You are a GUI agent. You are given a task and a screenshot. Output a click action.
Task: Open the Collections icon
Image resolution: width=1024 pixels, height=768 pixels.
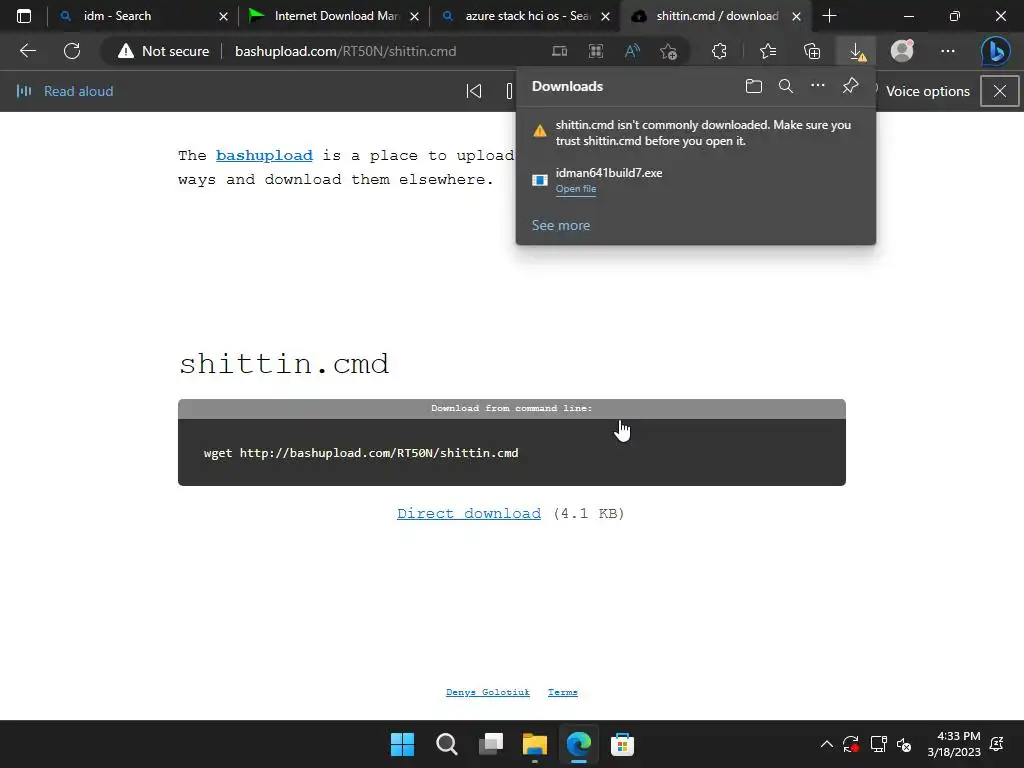[x=812, y=51]
